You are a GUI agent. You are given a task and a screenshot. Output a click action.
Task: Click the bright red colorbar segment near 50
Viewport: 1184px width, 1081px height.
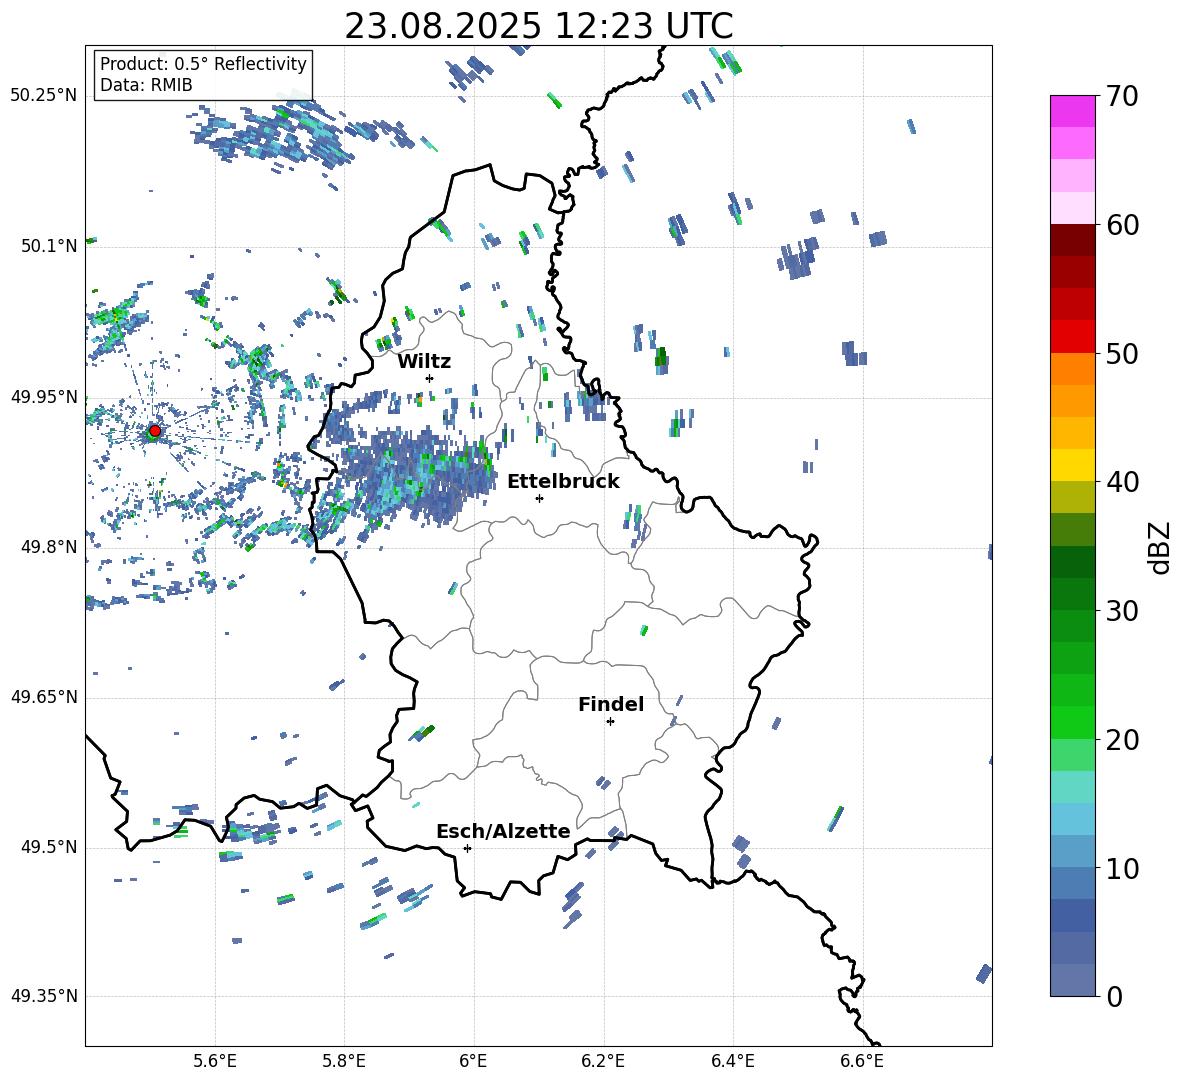tap(1073, 337)
